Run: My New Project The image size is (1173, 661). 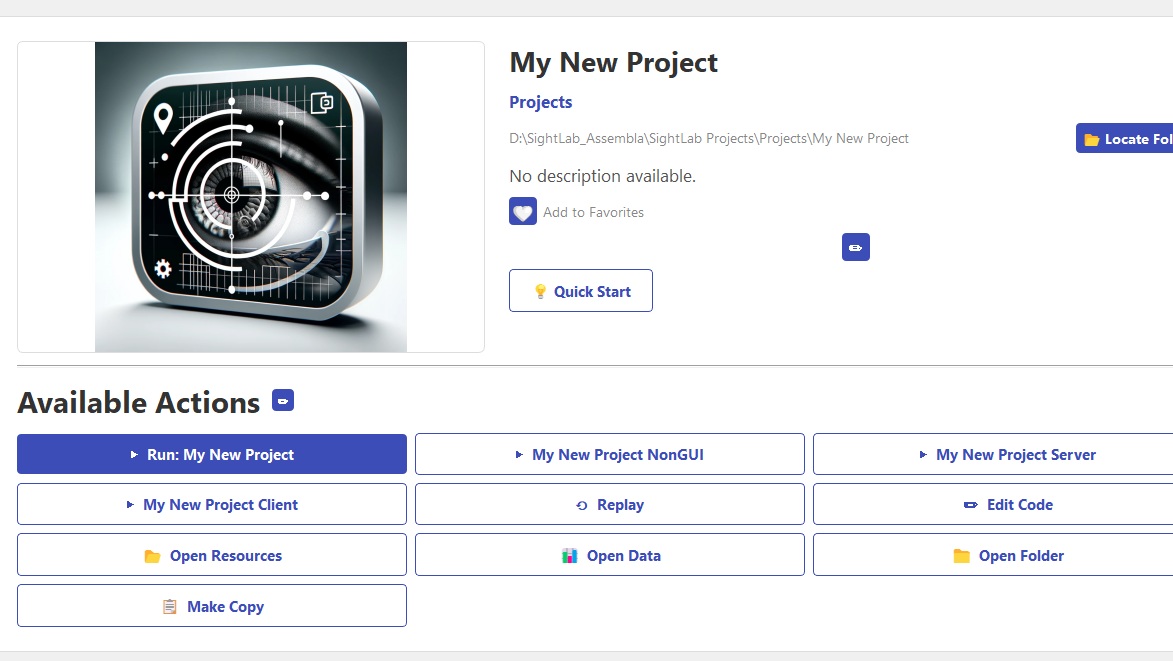tap(212, 454)
